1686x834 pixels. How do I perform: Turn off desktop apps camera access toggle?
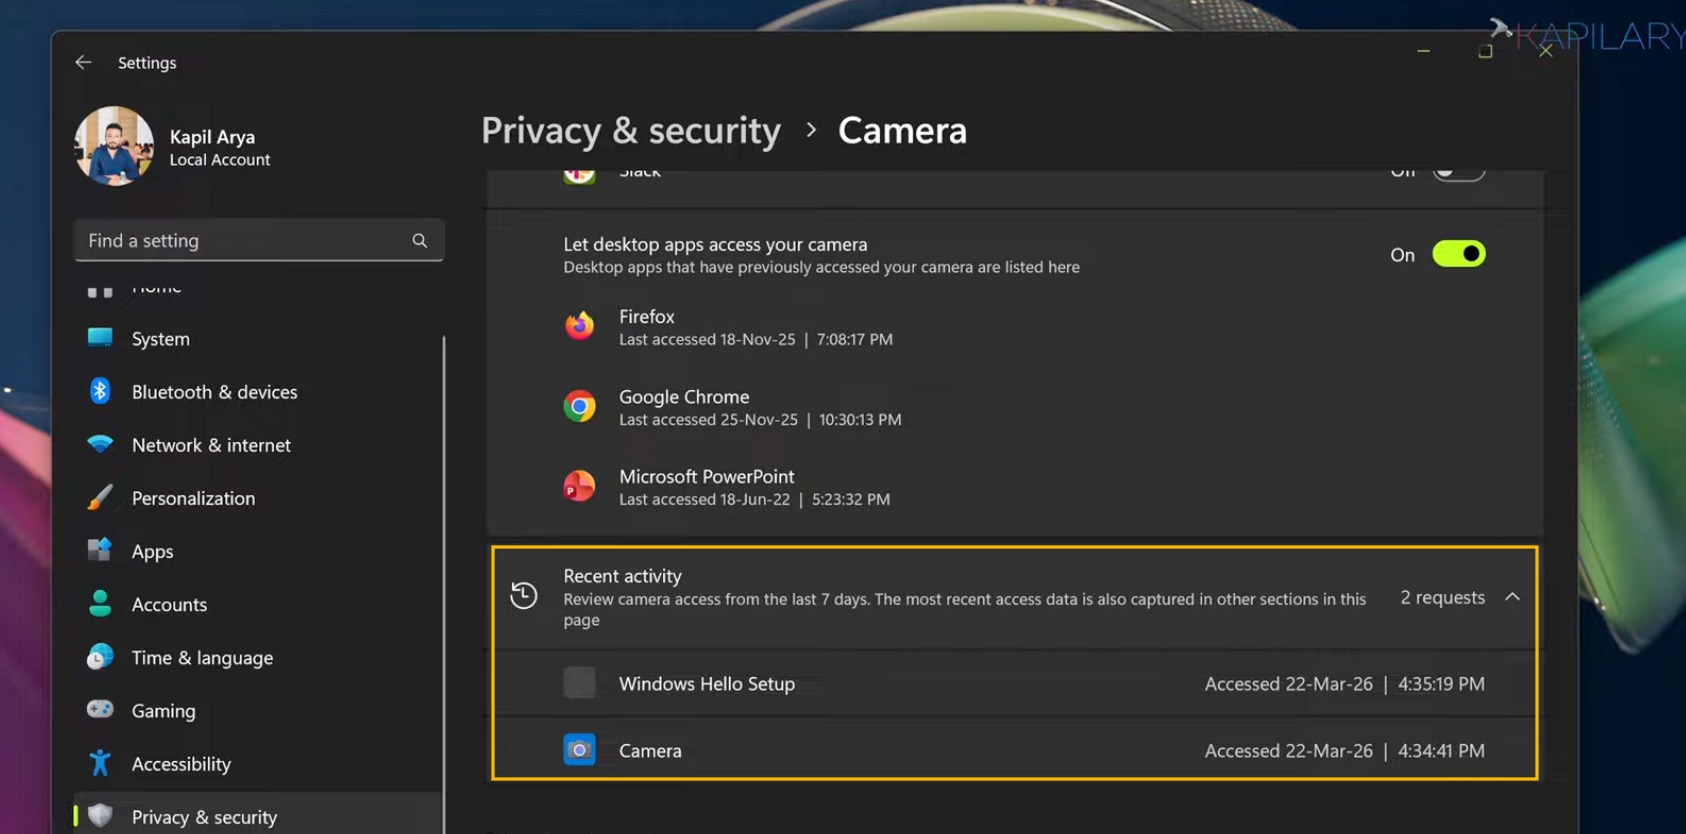click(1459, 254)
